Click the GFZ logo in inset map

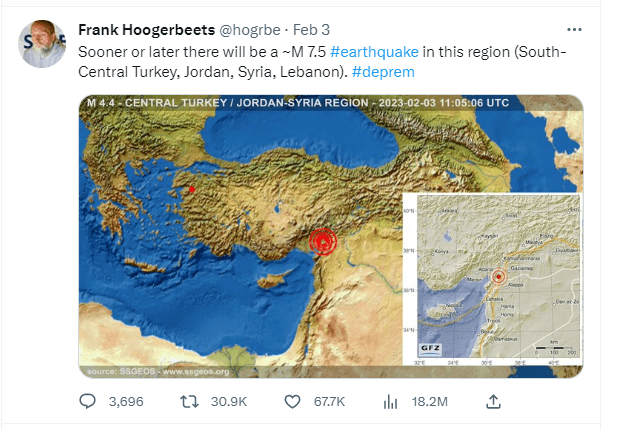430,349
